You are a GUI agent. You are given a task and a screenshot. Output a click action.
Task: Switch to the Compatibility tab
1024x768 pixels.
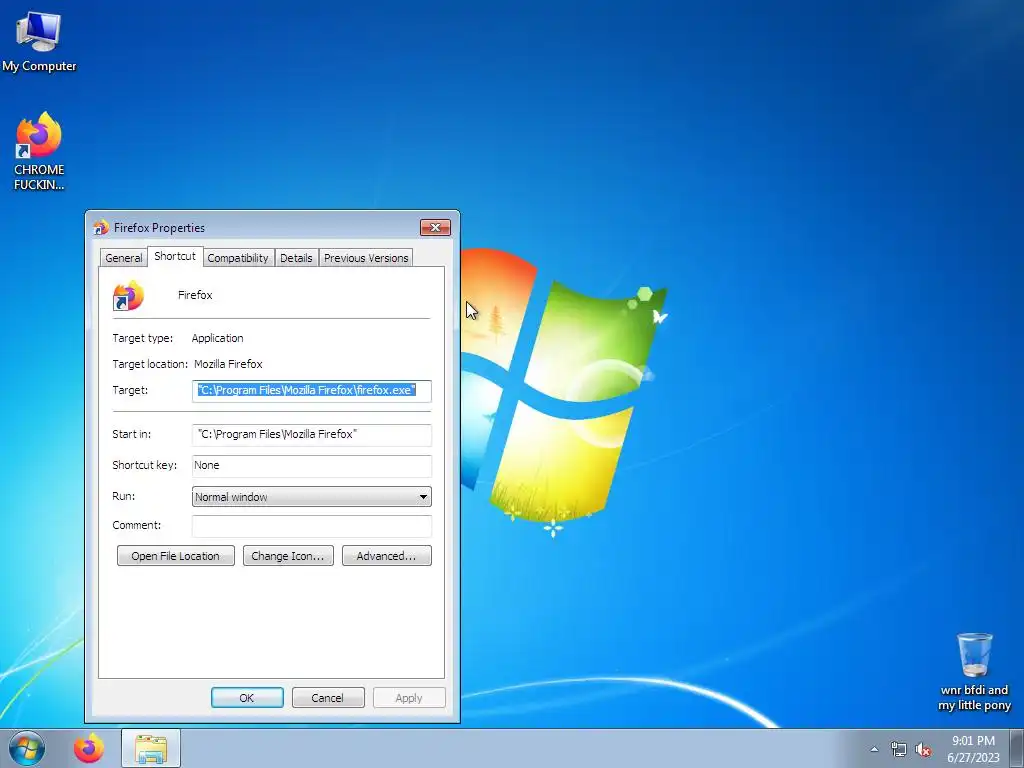pos(238,258)
